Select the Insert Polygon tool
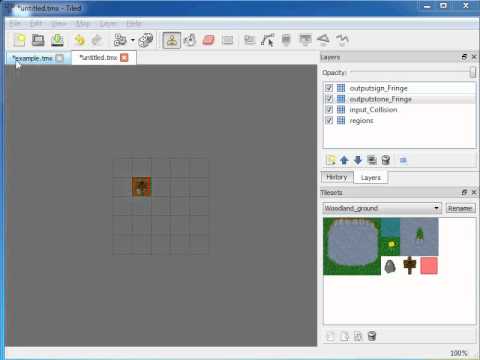480x360 pixels. tap(323, 40)
